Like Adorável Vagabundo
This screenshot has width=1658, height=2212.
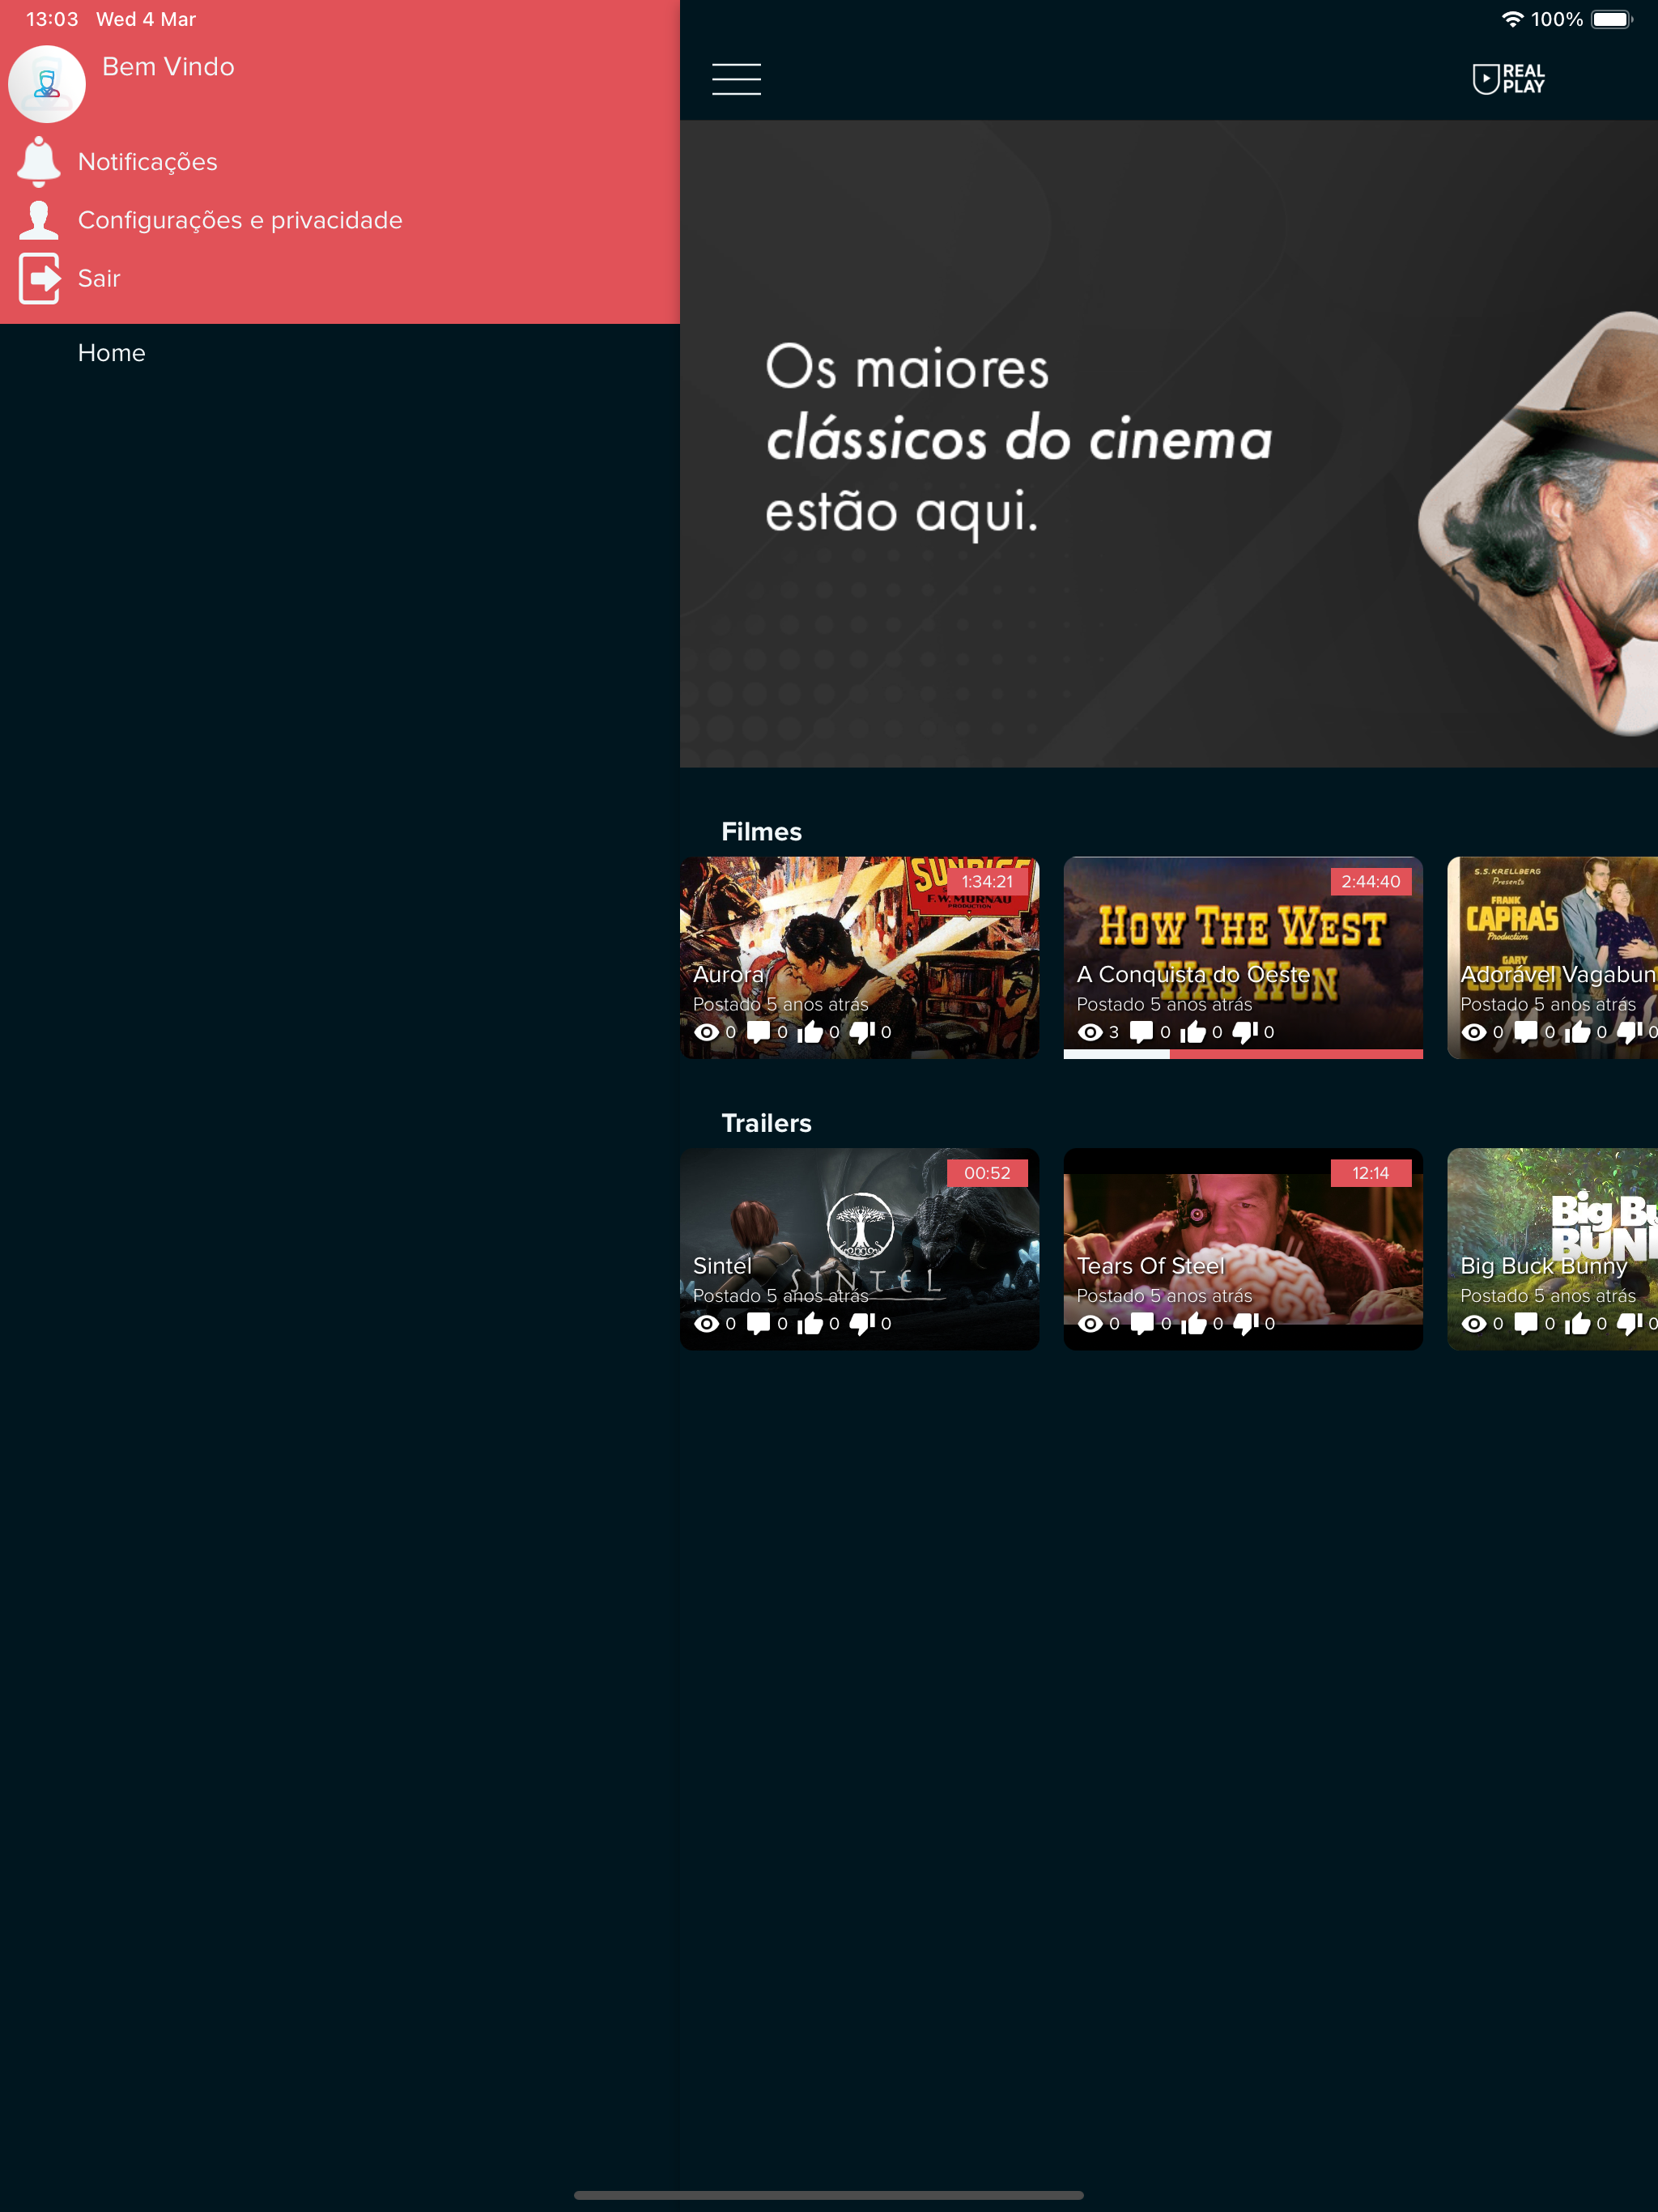(1577, 1032)
